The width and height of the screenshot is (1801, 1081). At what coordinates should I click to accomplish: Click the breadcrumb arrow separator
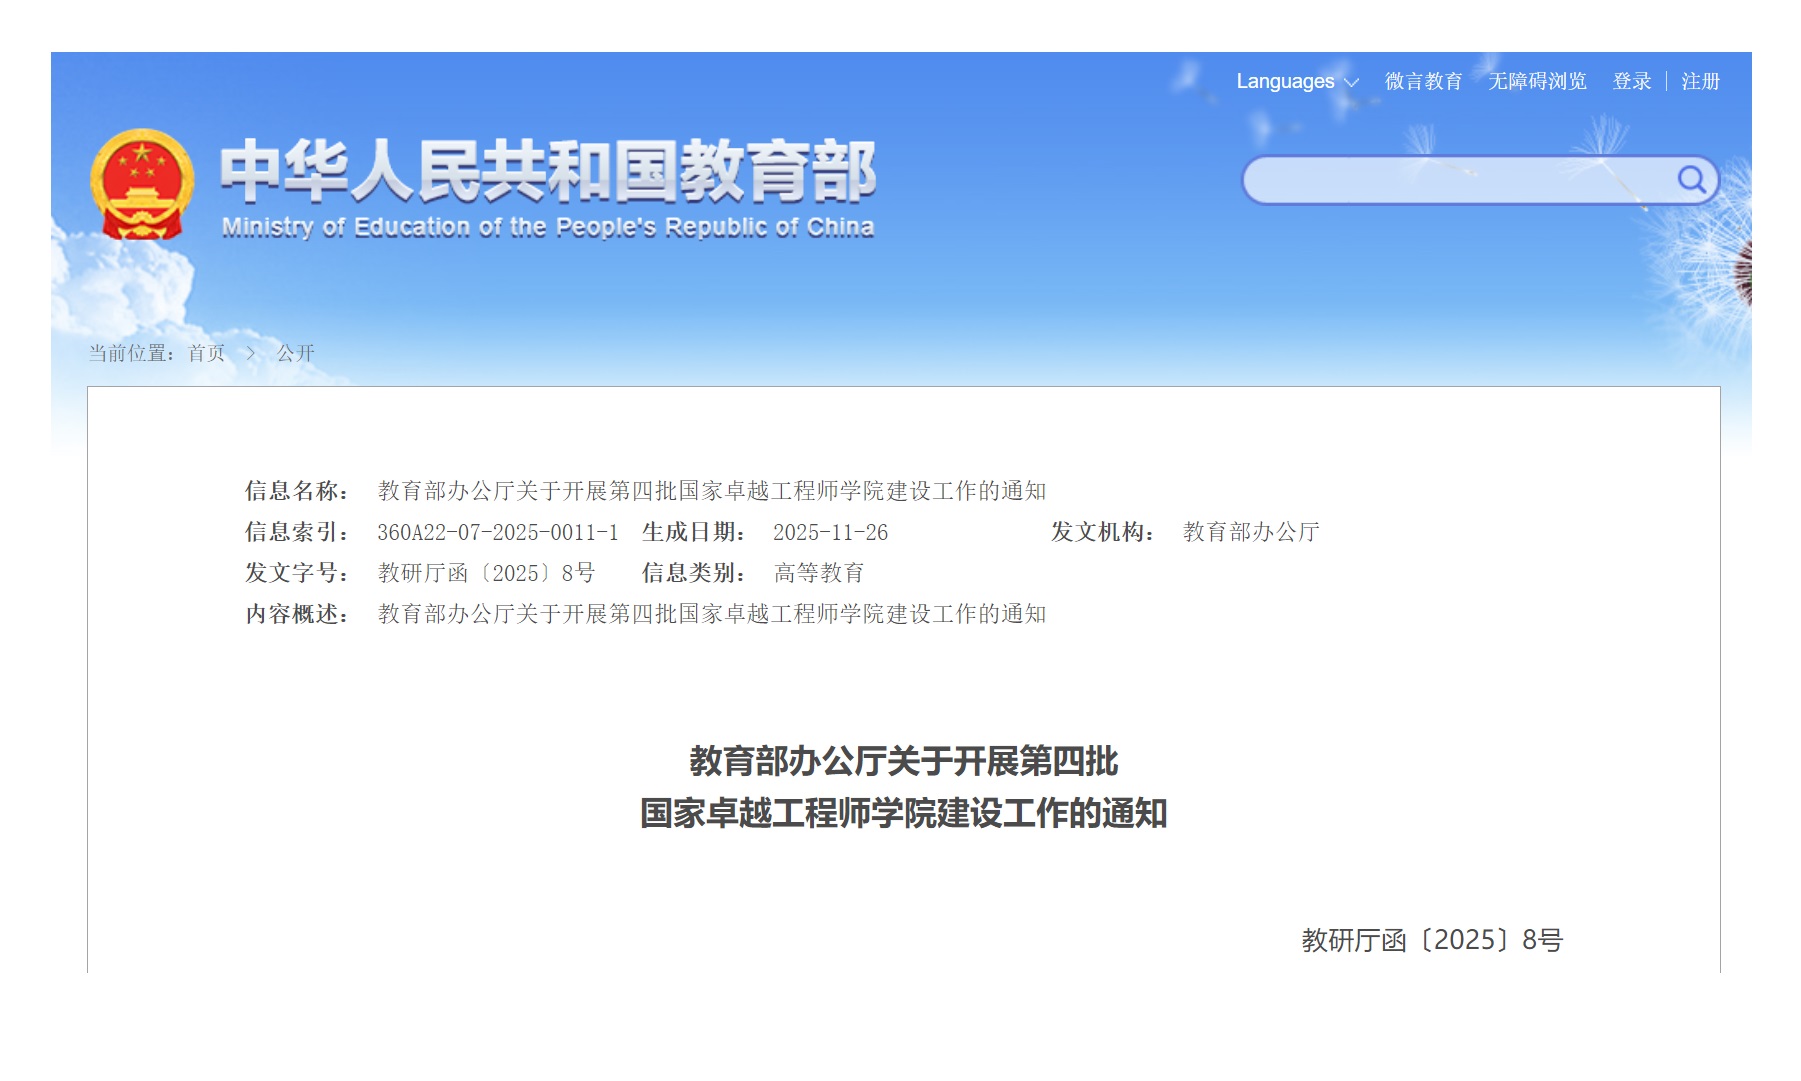coord(251,353)
